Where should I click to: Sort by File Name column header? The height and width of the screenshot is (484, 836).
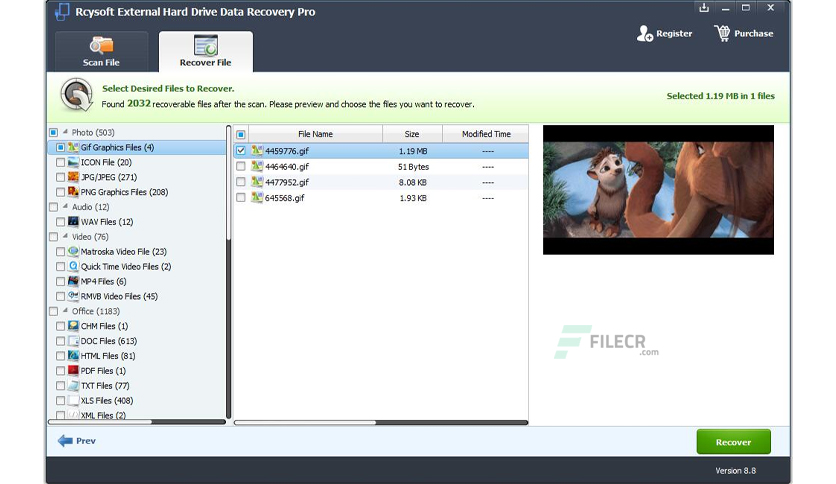[315, 134]
